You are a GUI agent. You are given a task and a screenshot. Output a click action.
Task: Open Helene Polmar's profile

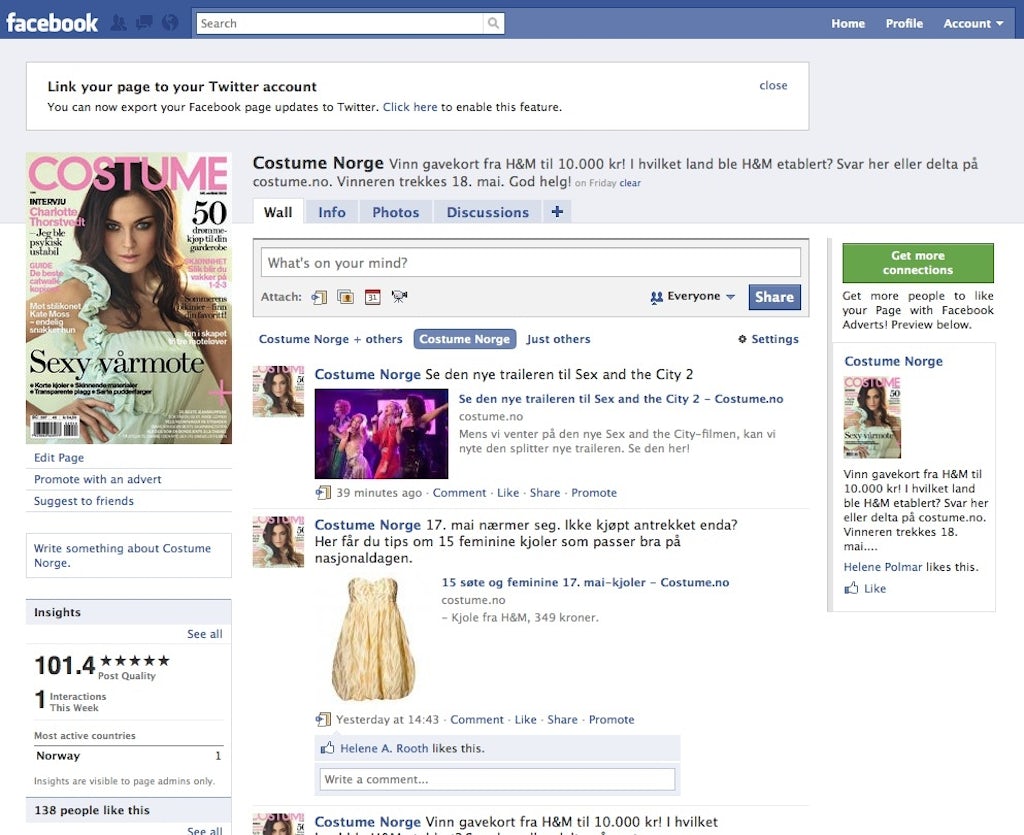click(883, 567)
